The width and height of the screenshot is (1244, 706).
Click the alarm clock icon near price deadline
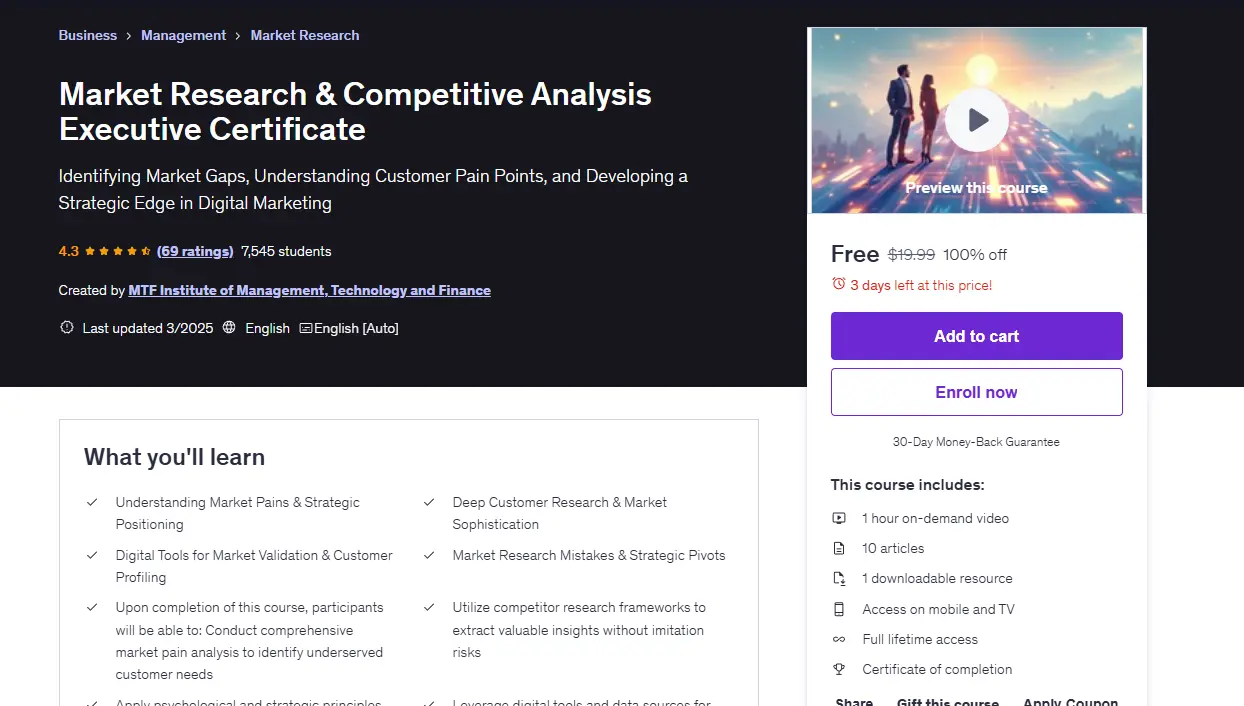tap(839, 285)
